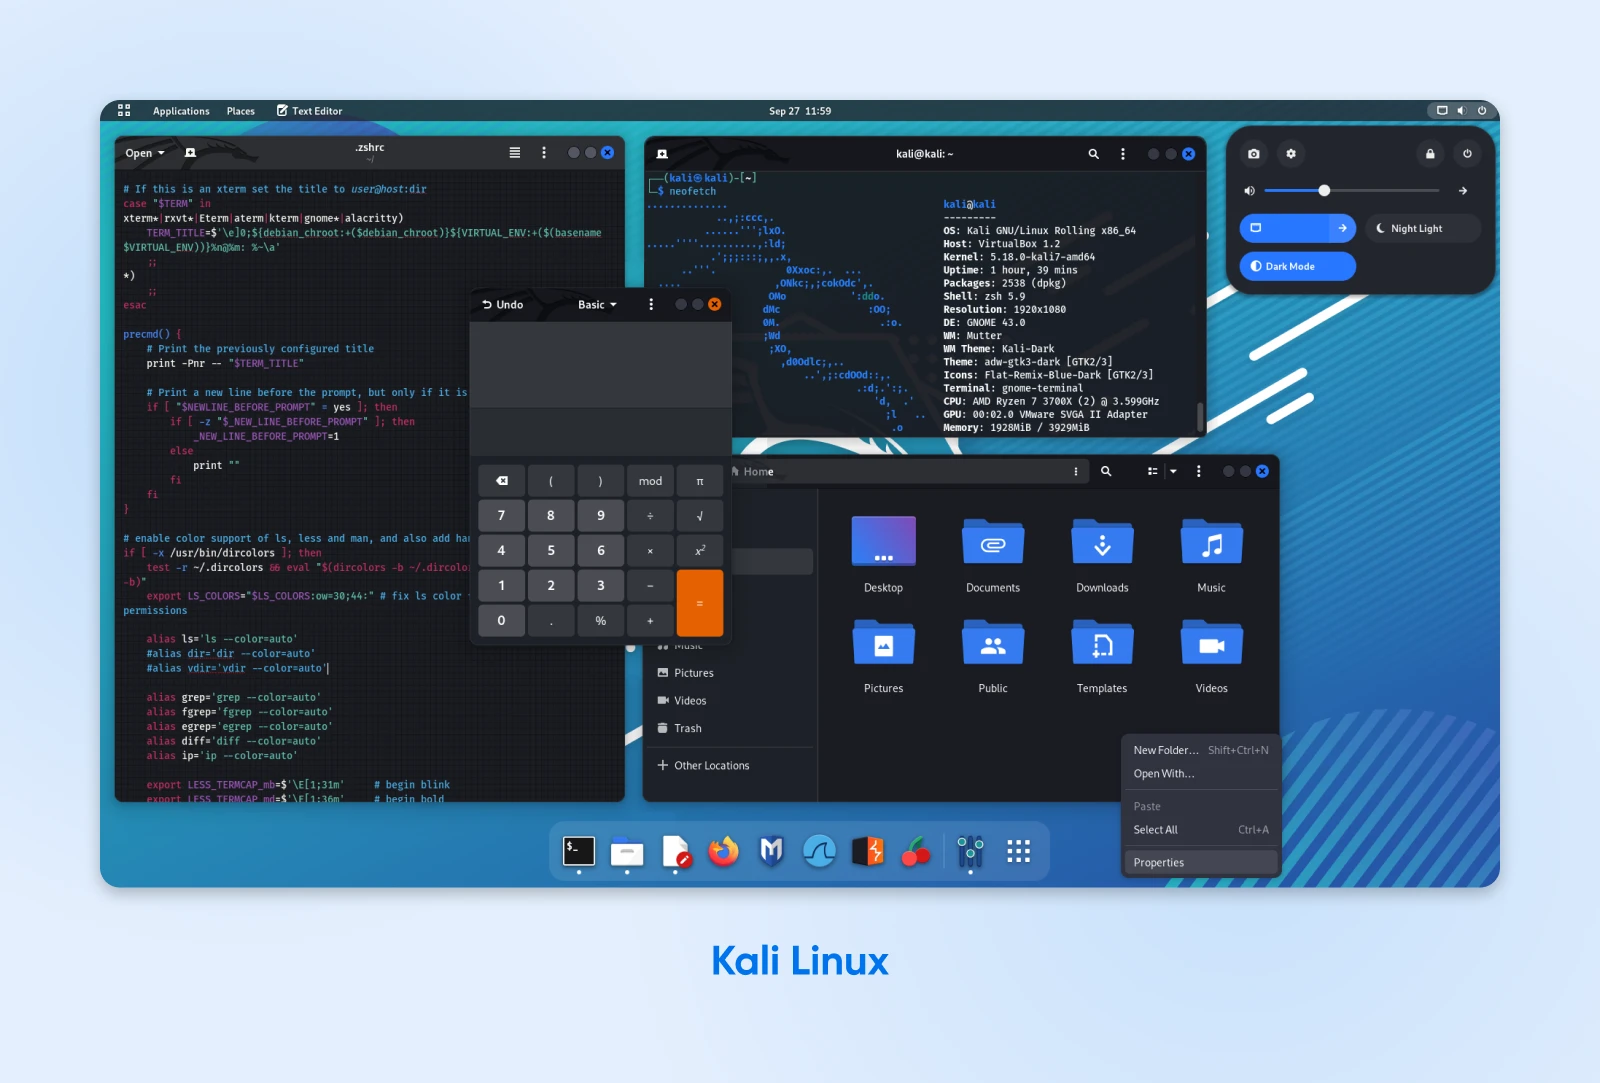Choose Open With in context menu
1600x1083 pixels.
(1200, 774)
